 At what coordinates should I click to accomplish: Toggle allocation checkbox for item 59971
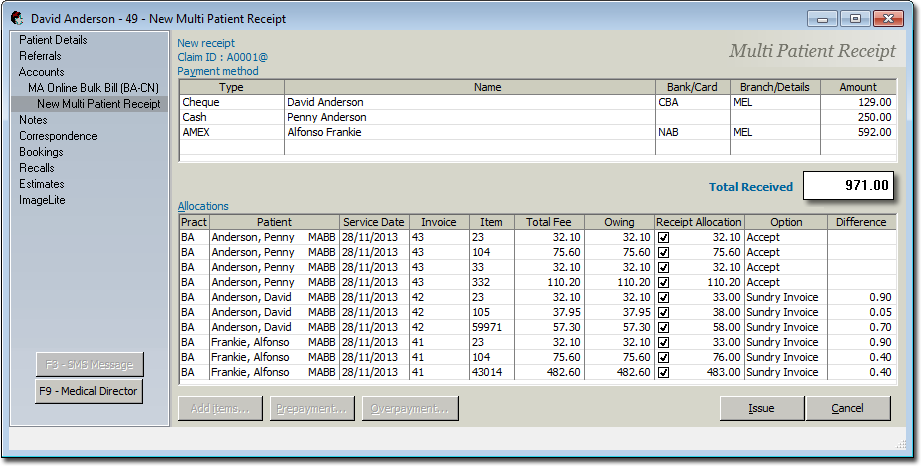pos(664,328)
